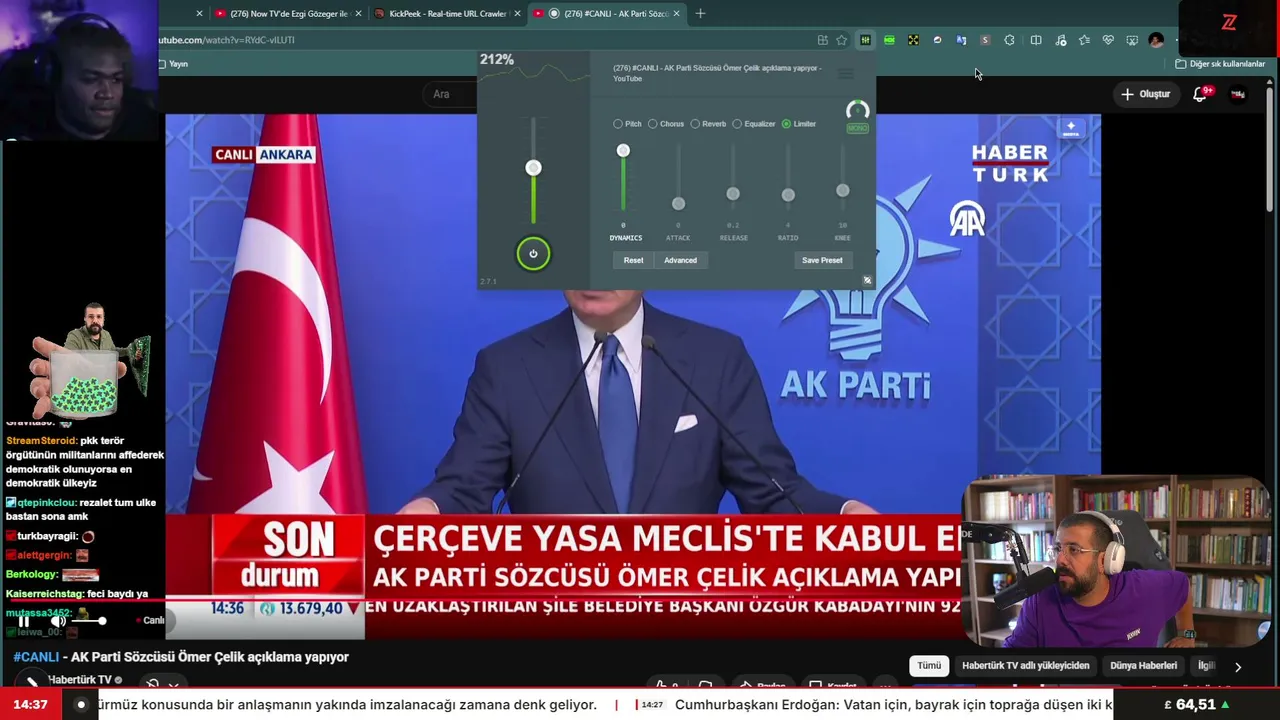This screenshot has height=720, width=1280.
Task: Open the Diğer sık kullanılanlar bookmarks folder
Action: [x=1220, y=64]
